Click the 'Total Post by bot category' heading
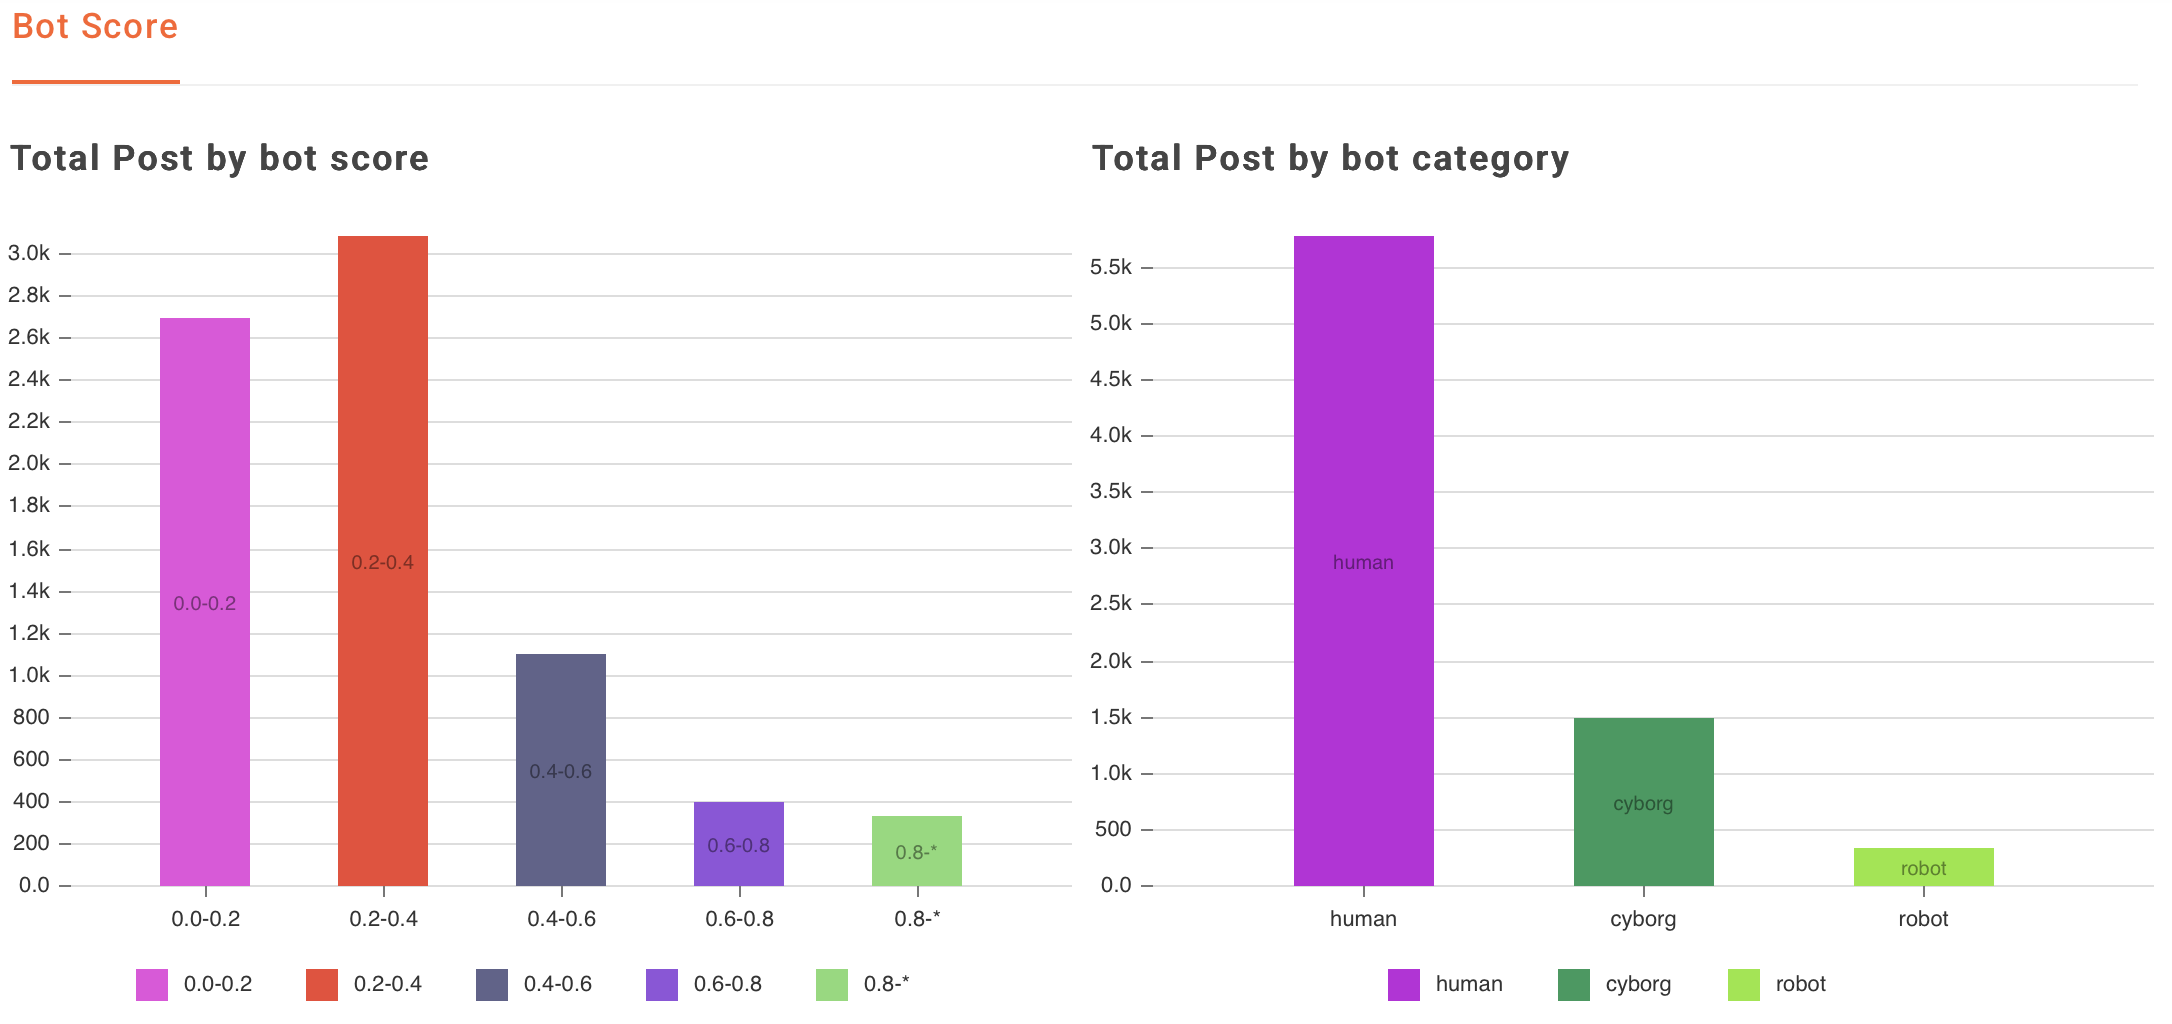Image resolution: width=2172 pixels, height=1024 pixels. click(1330, 159)
